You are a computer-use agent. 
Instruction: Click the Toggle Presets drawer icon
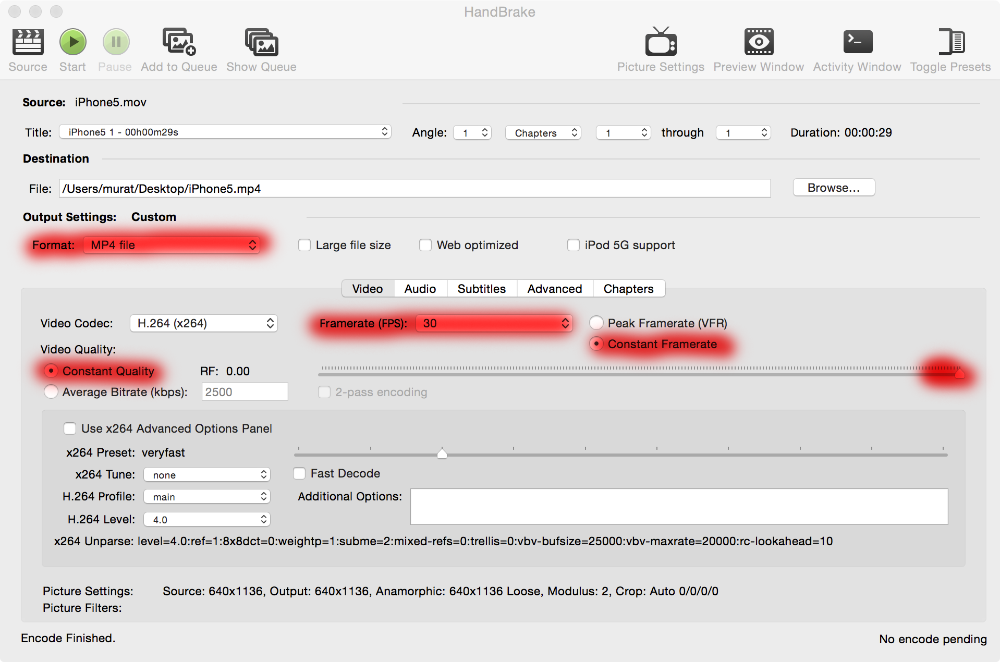951,42
